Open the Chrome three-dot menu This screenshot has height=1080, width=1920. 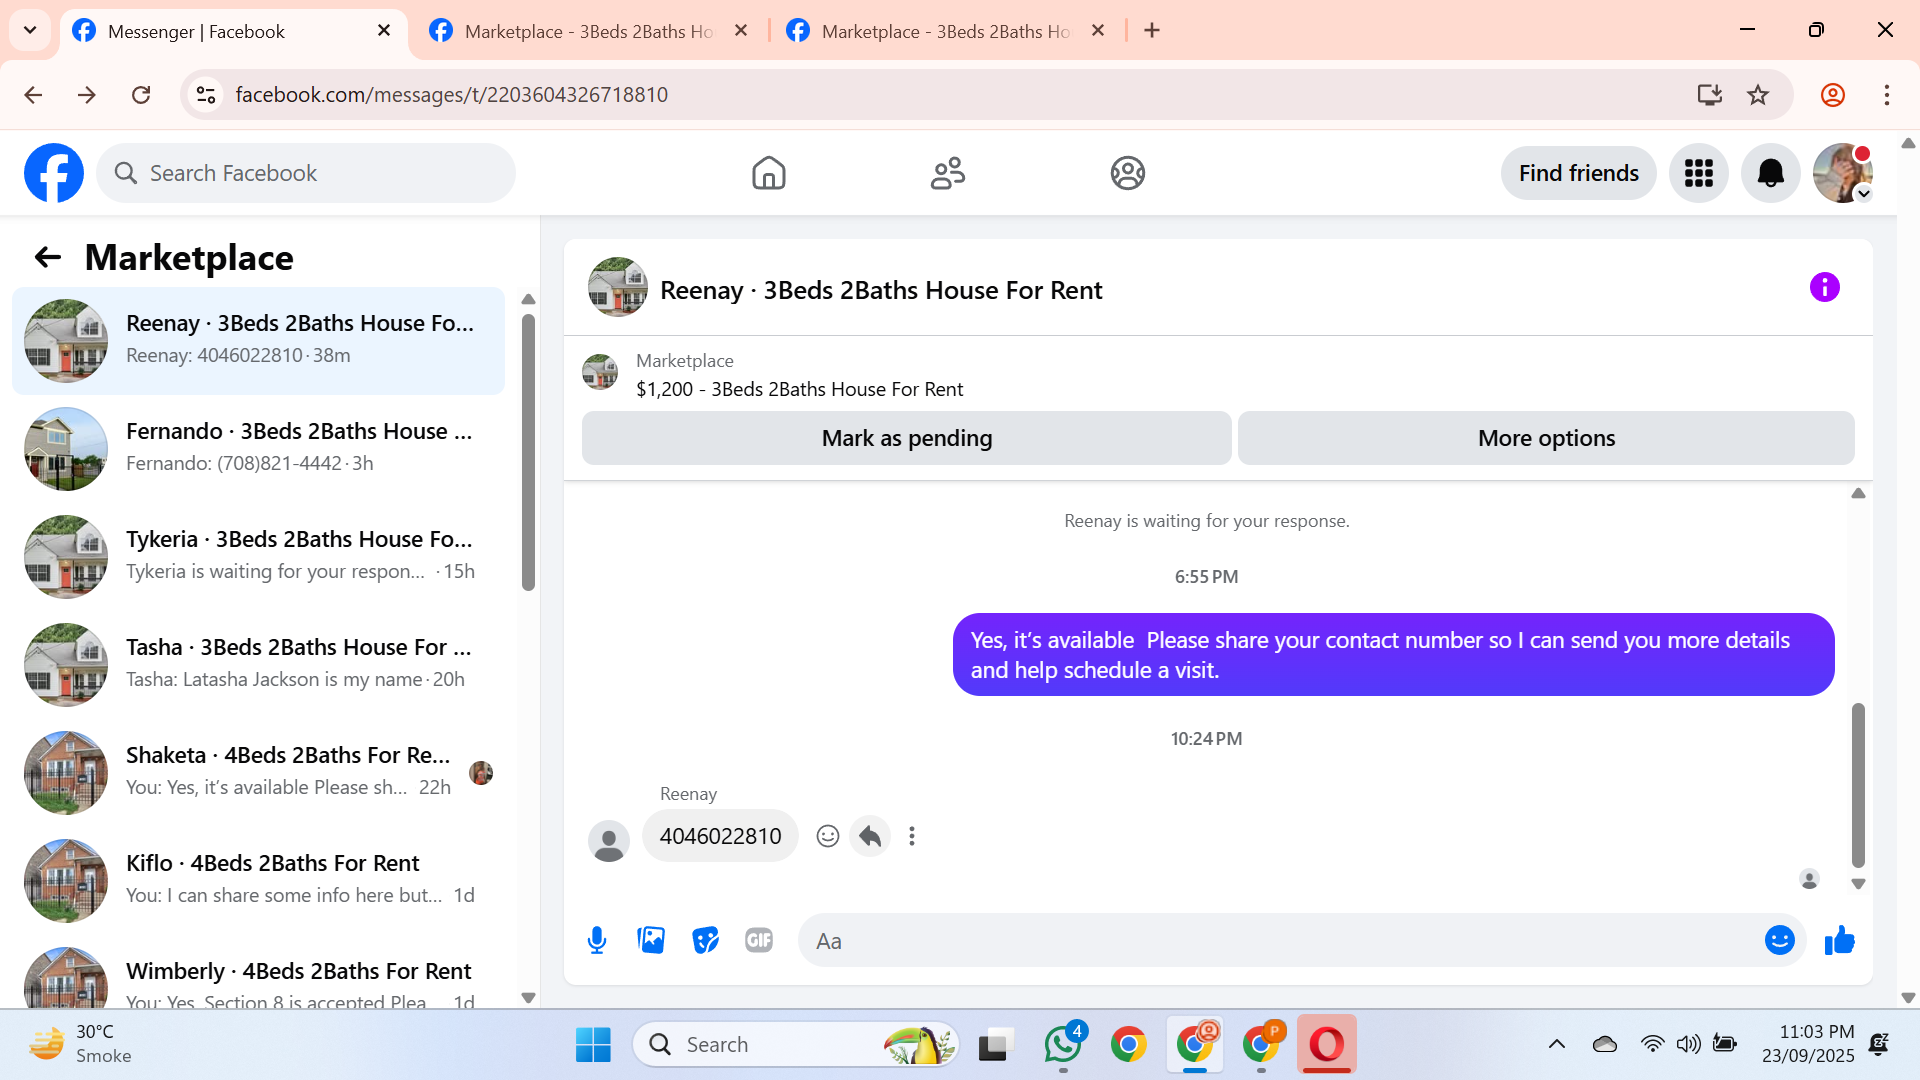tap(1887, 95)
